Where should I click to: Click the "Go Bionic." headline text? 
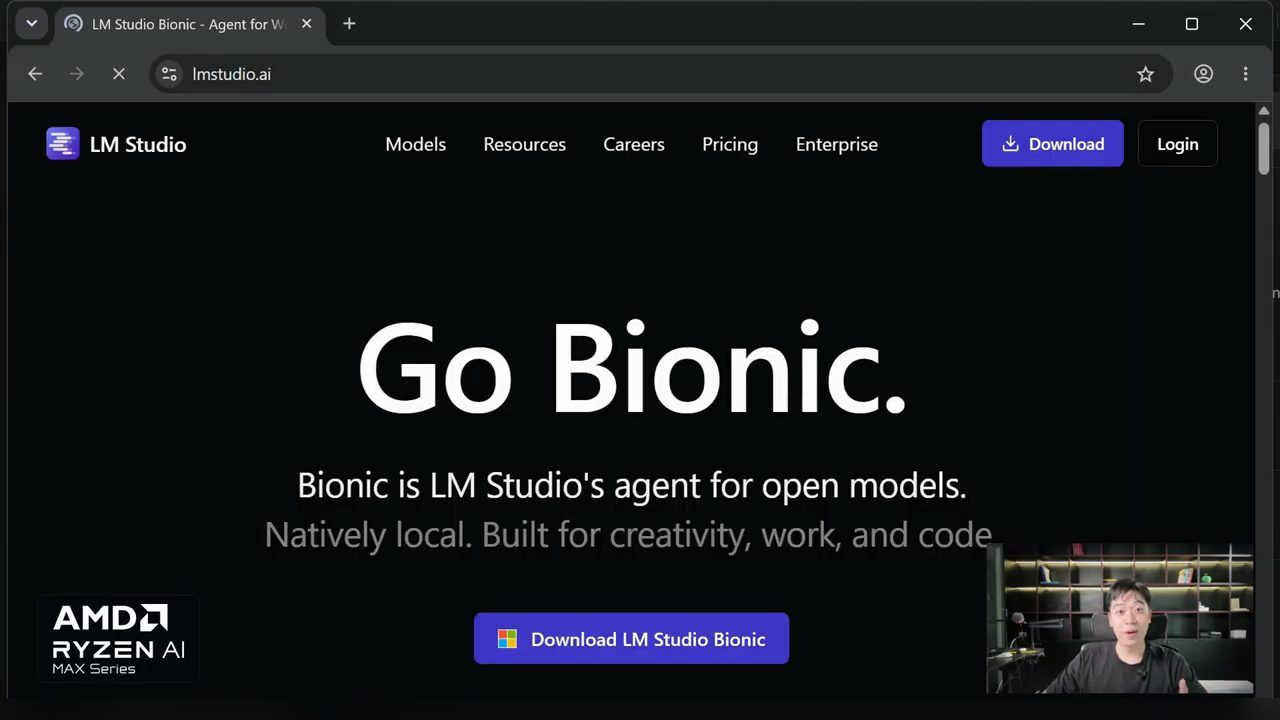coord(632,369)
